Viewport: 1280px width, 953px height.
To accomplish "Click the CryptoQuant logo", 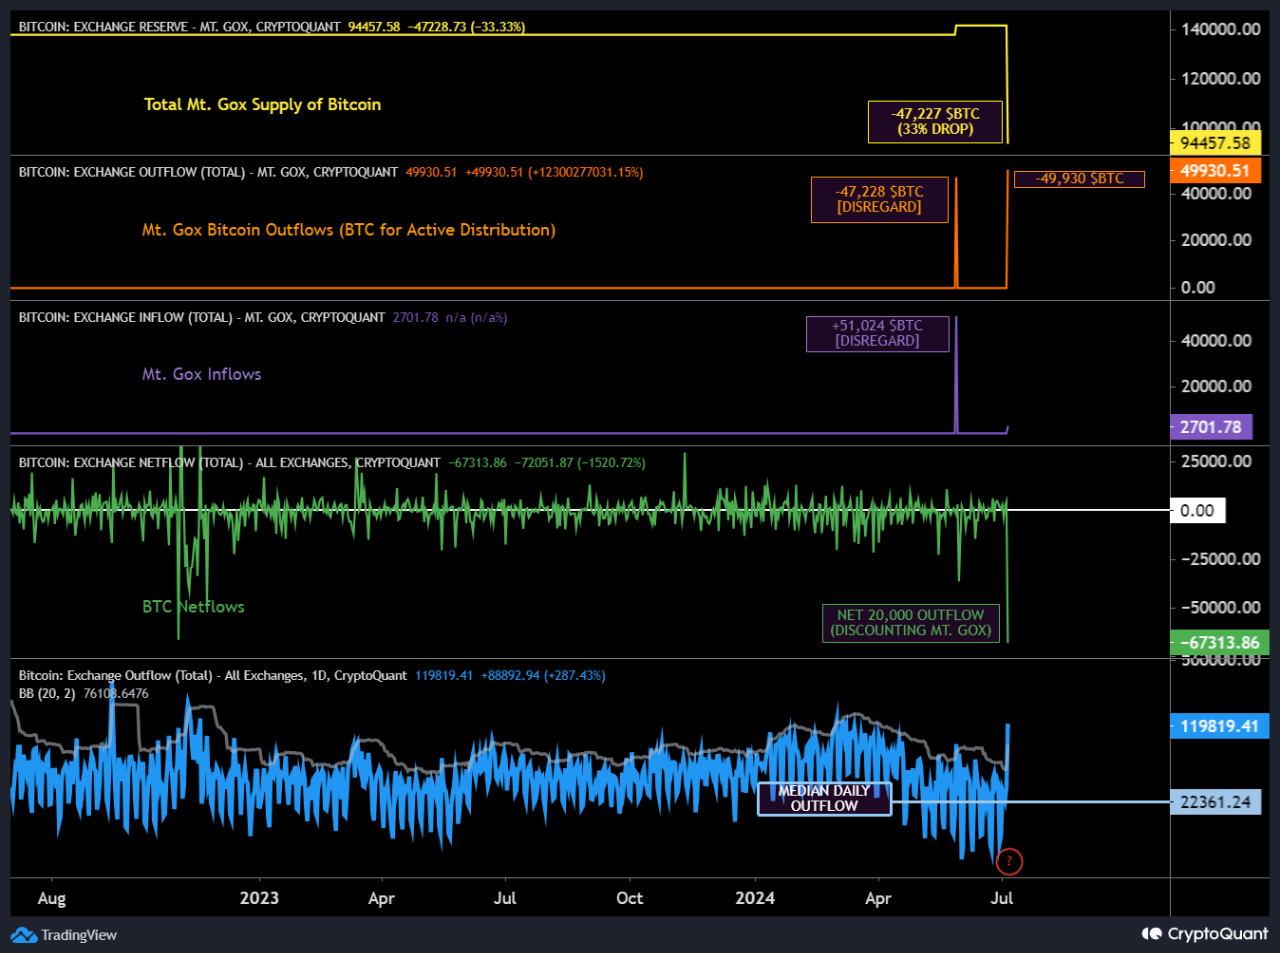I will 1204,934.
